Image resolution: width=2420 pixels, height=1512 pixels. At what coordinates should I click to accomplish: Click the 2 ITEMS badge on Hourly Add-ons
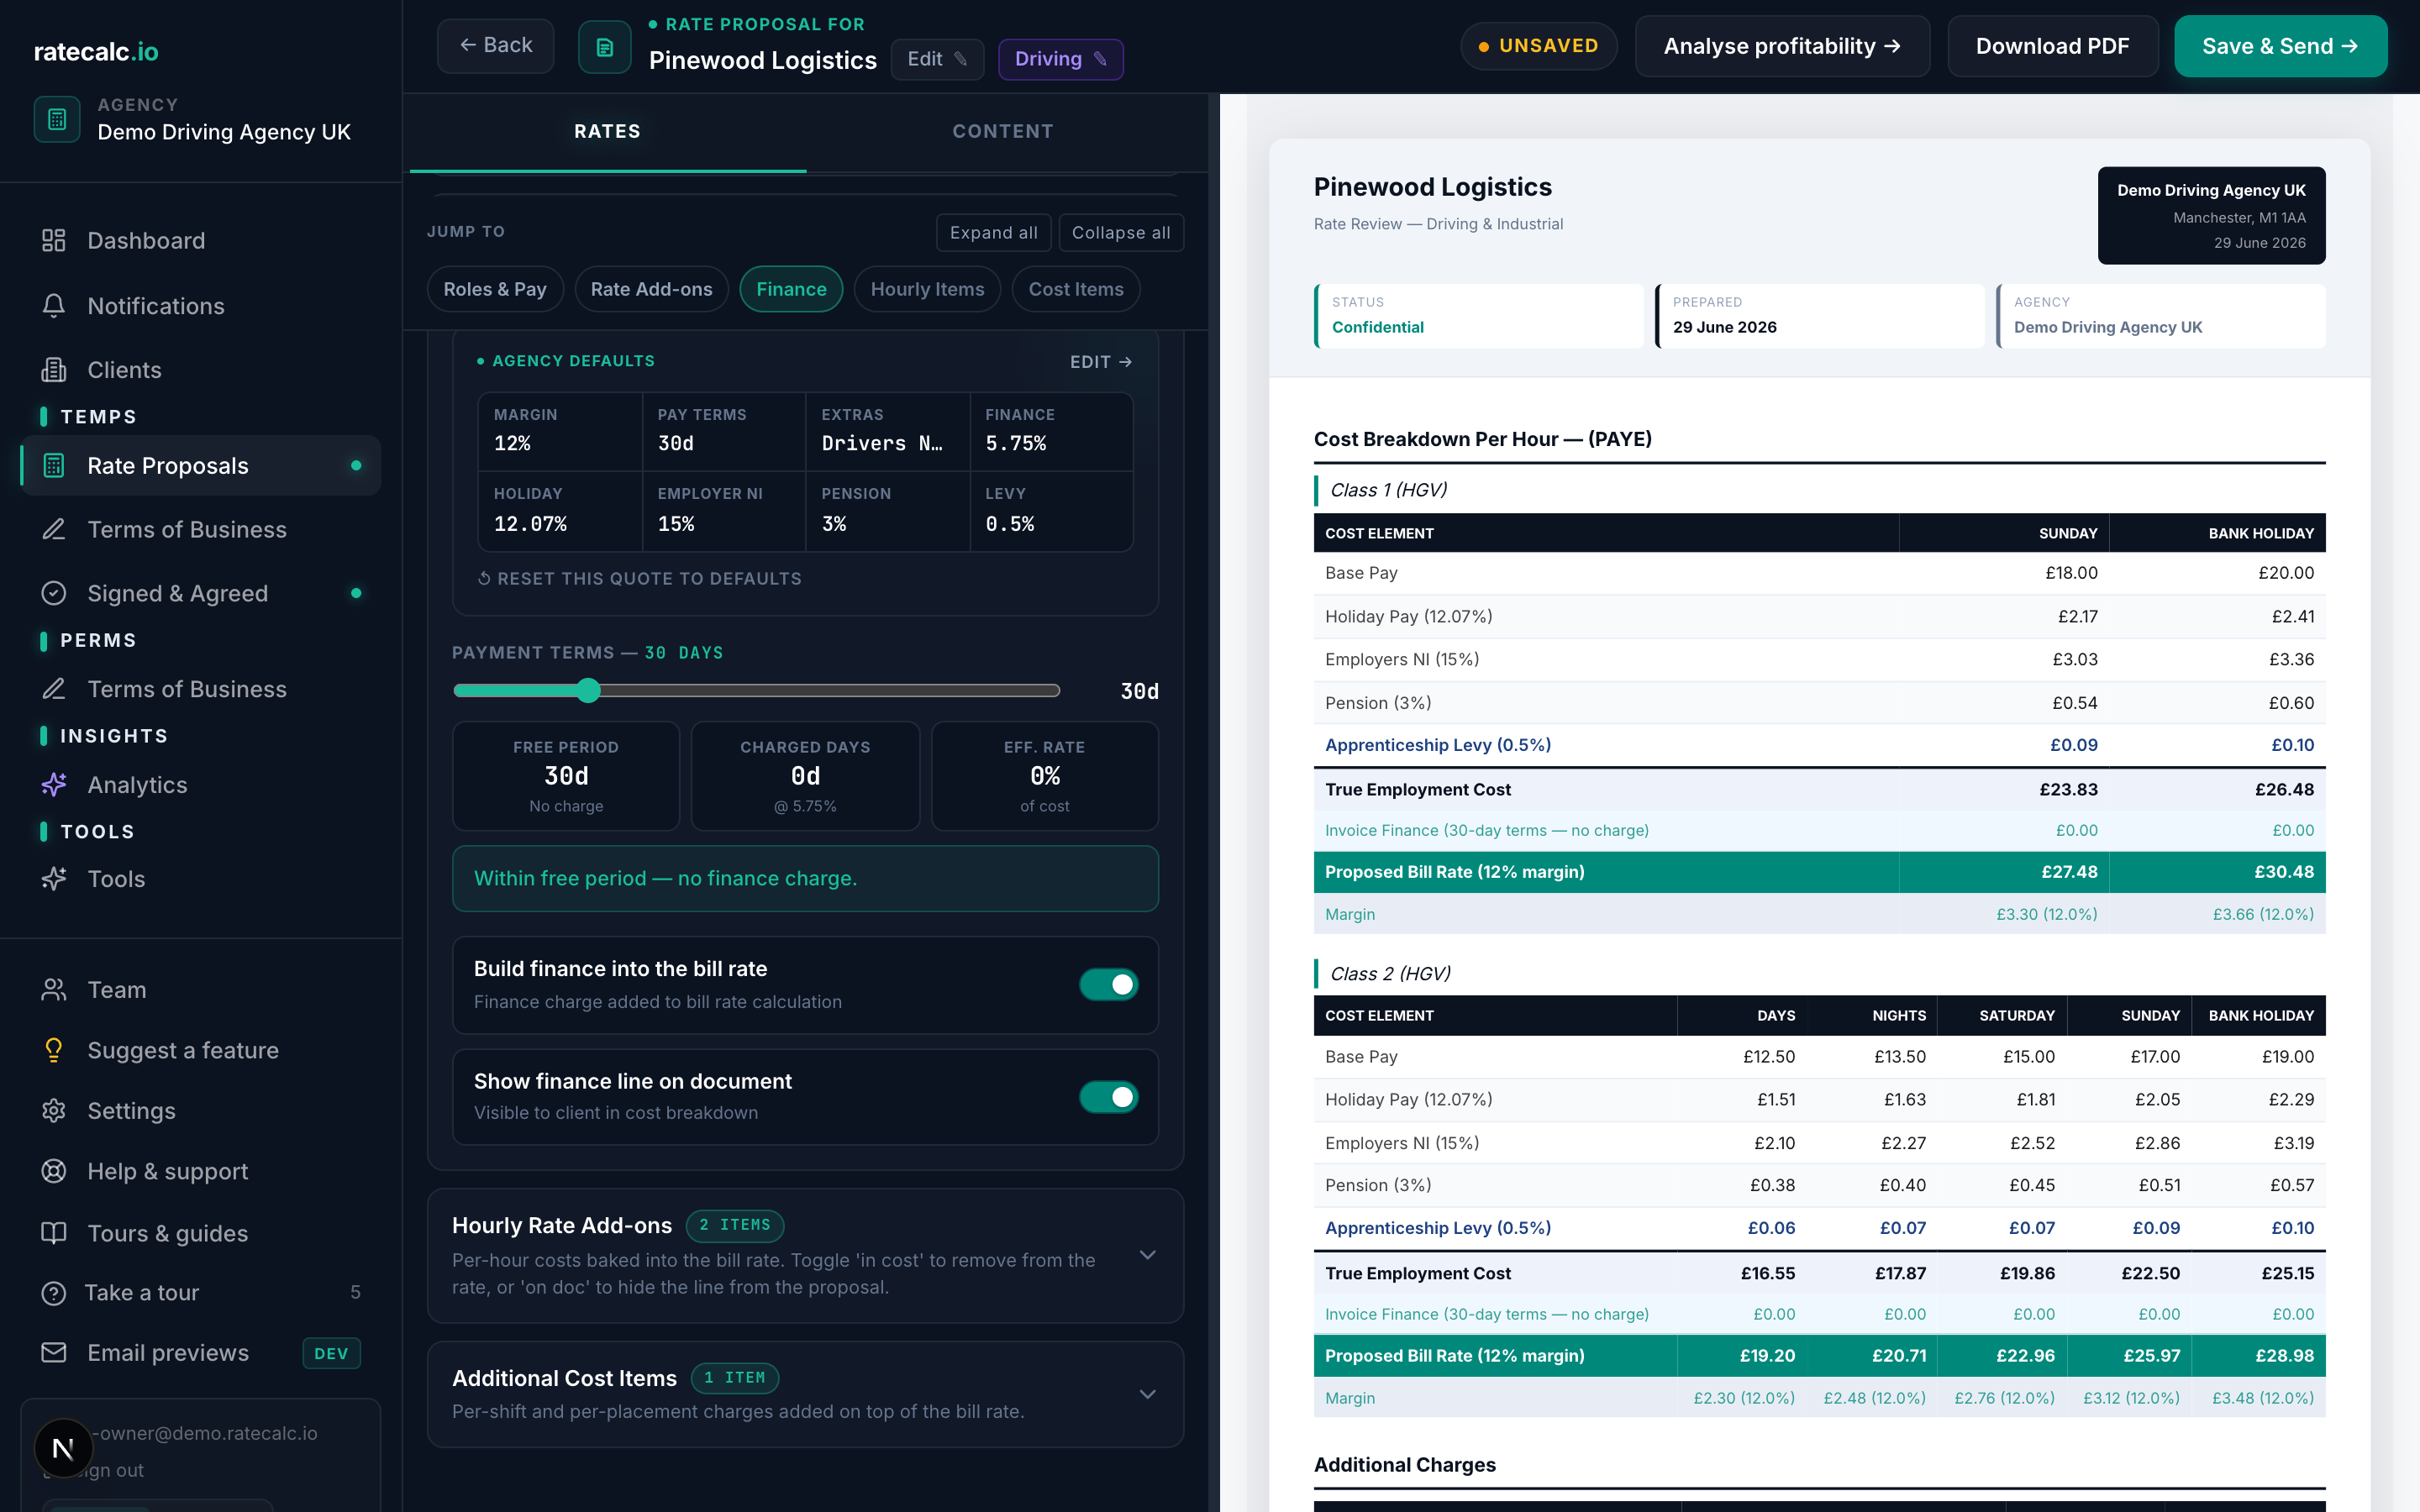point(735,1225)
